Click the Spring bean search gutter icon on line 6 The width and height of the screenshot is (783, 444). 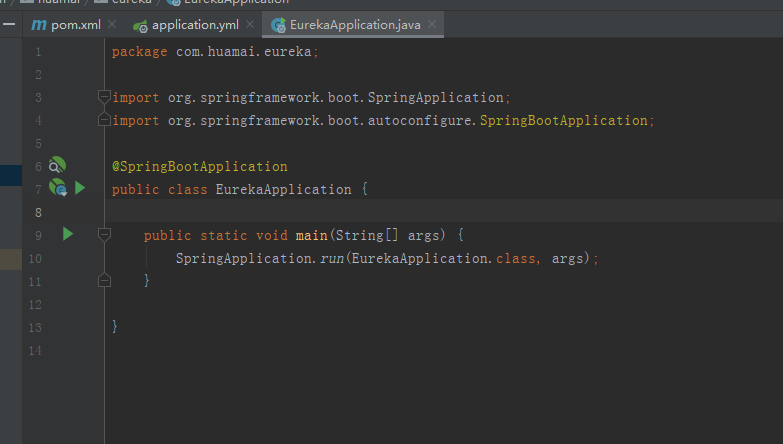click(x=57, y=165)
